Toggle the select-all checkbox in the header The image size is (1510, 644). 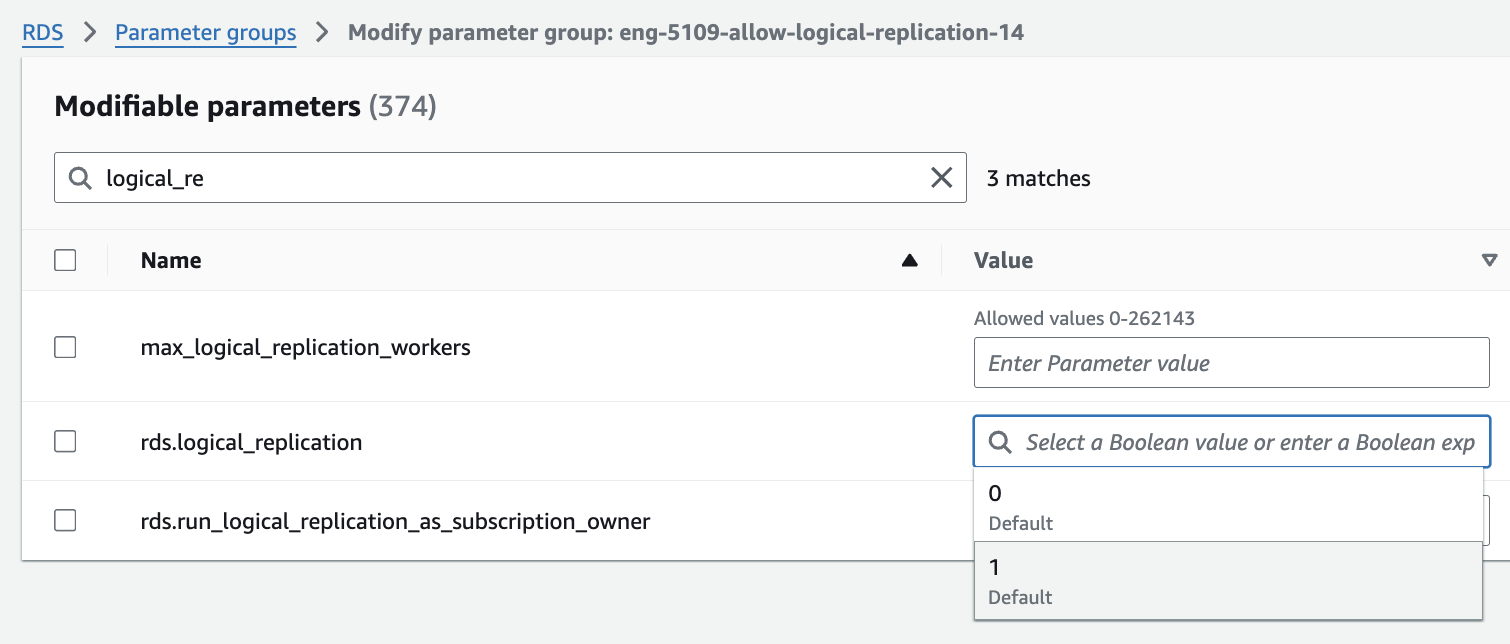65,260
